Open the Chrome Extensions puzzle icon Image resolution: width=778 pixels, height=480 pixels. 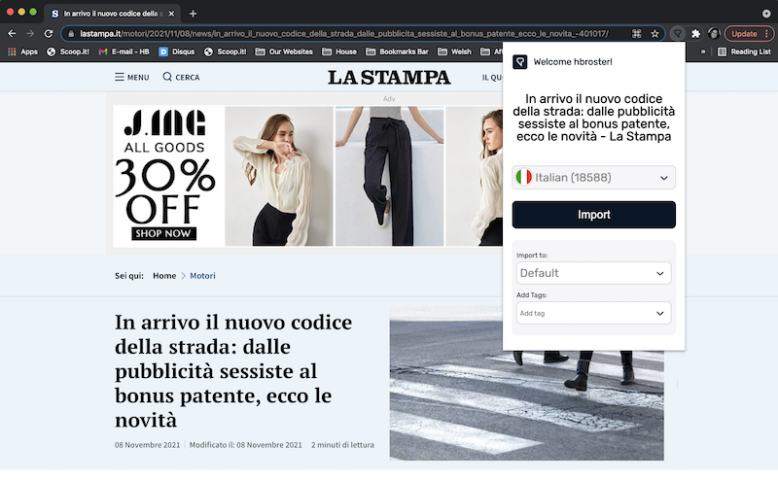[x=696, y=33]
